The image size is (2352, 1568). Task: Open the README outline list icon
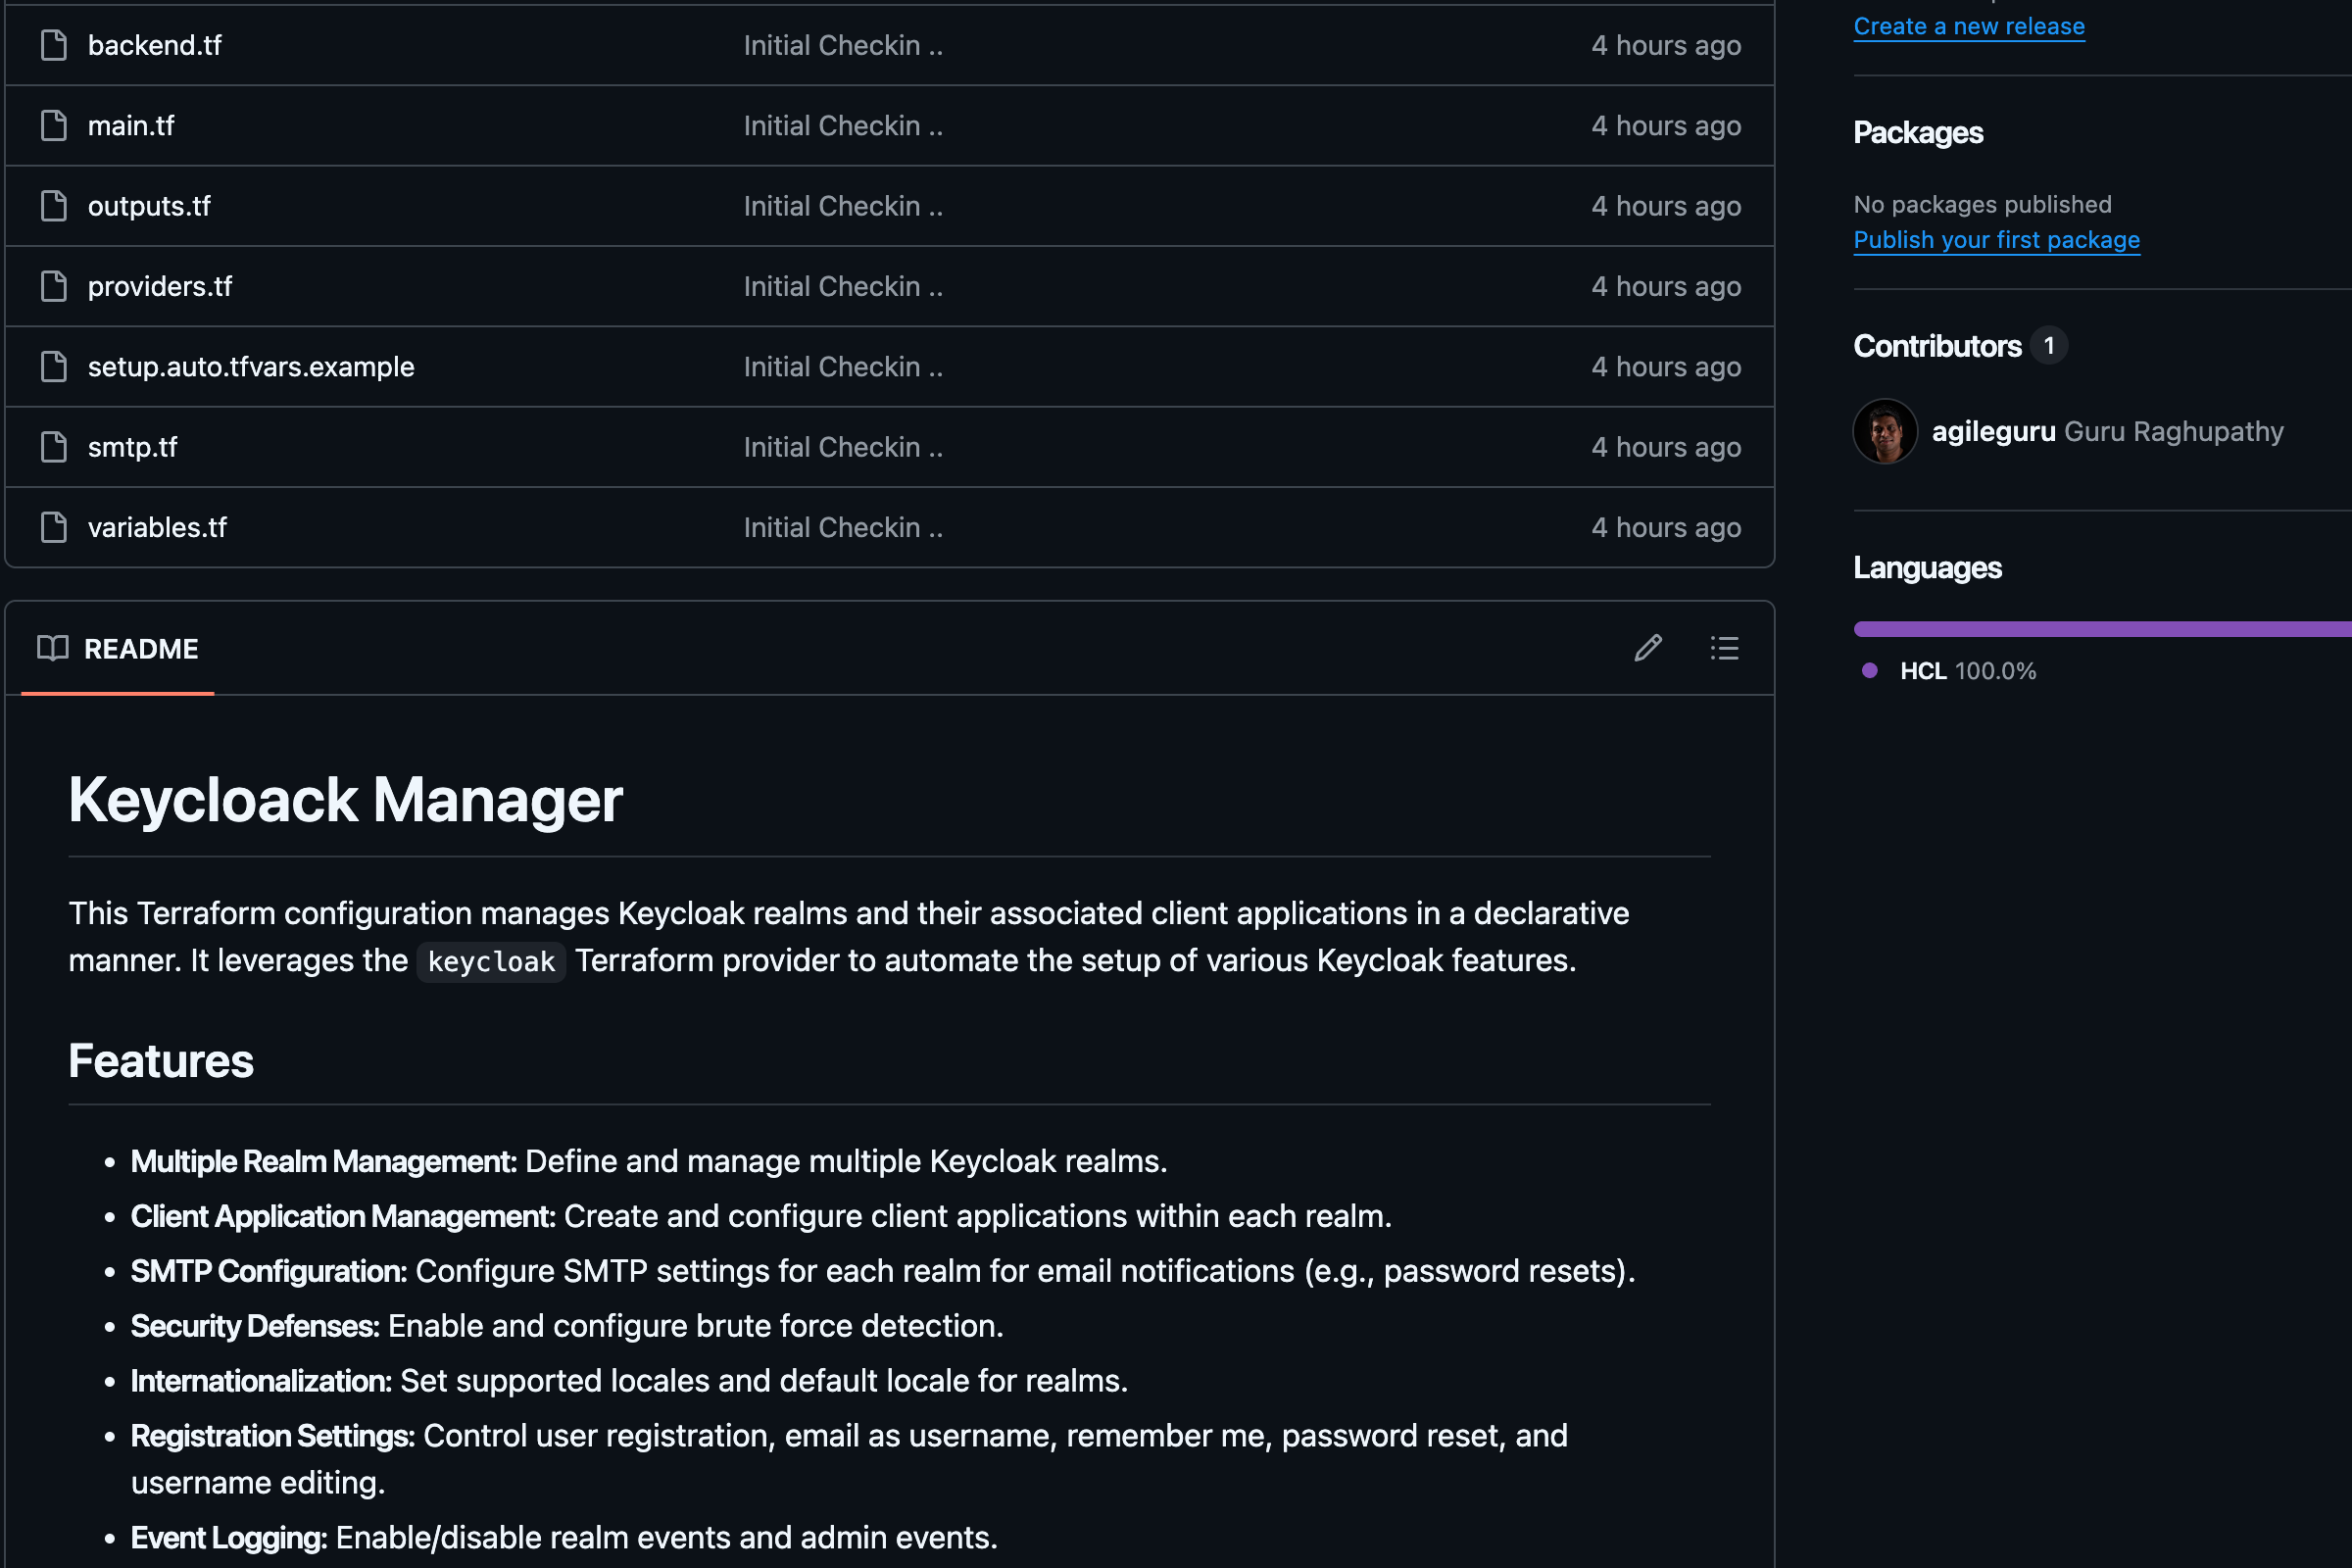coord(1724,648)
